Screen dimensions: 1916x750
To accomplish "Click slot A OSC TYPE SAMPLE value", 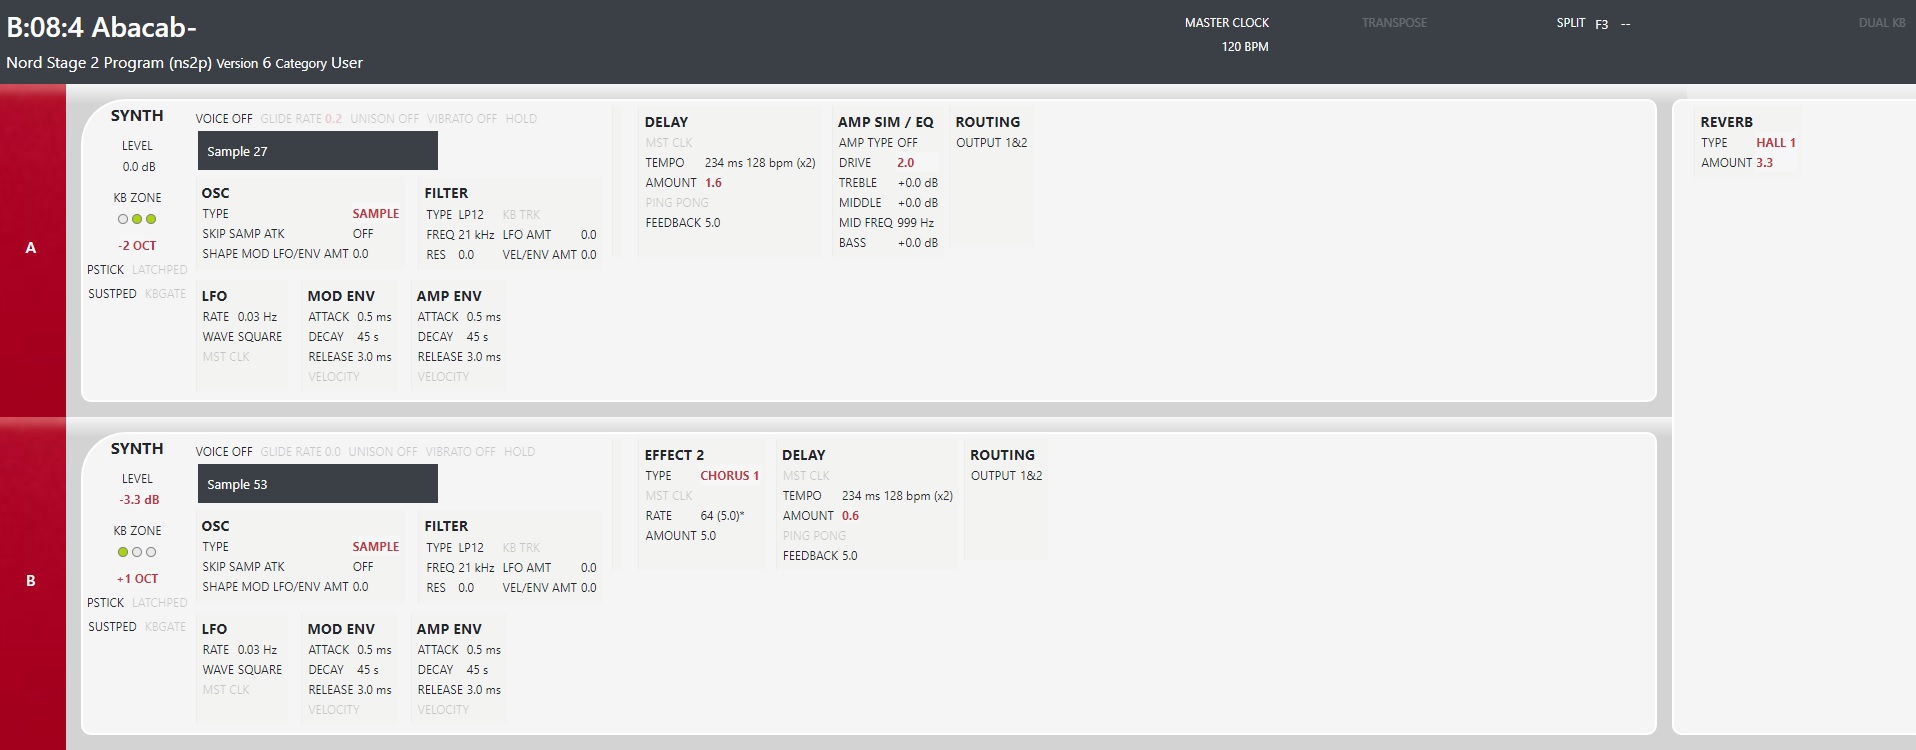I will tap(375, 214).
